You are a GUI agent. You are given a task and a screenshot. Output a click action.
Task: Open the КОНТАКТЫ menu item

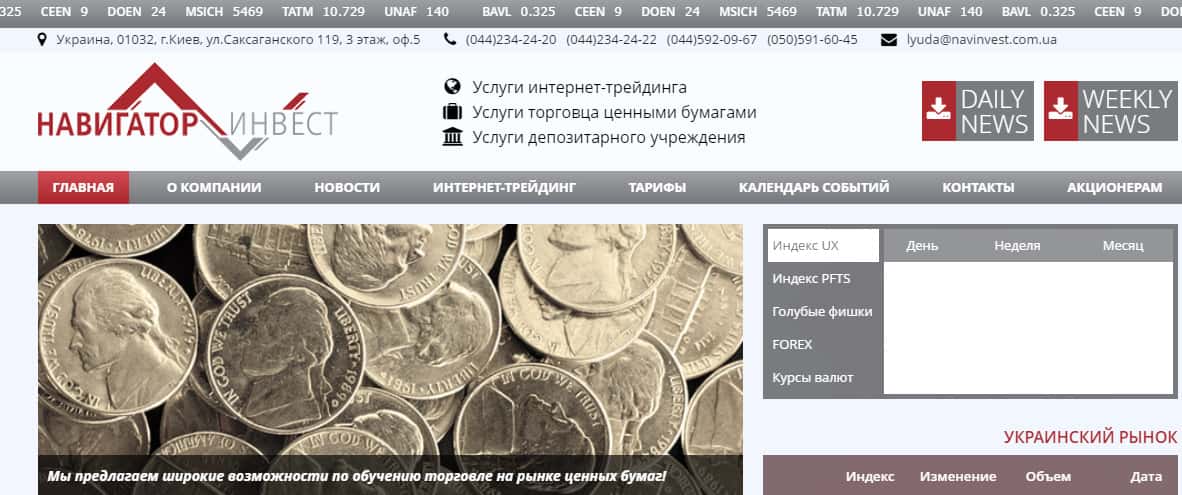click(978, 188)
